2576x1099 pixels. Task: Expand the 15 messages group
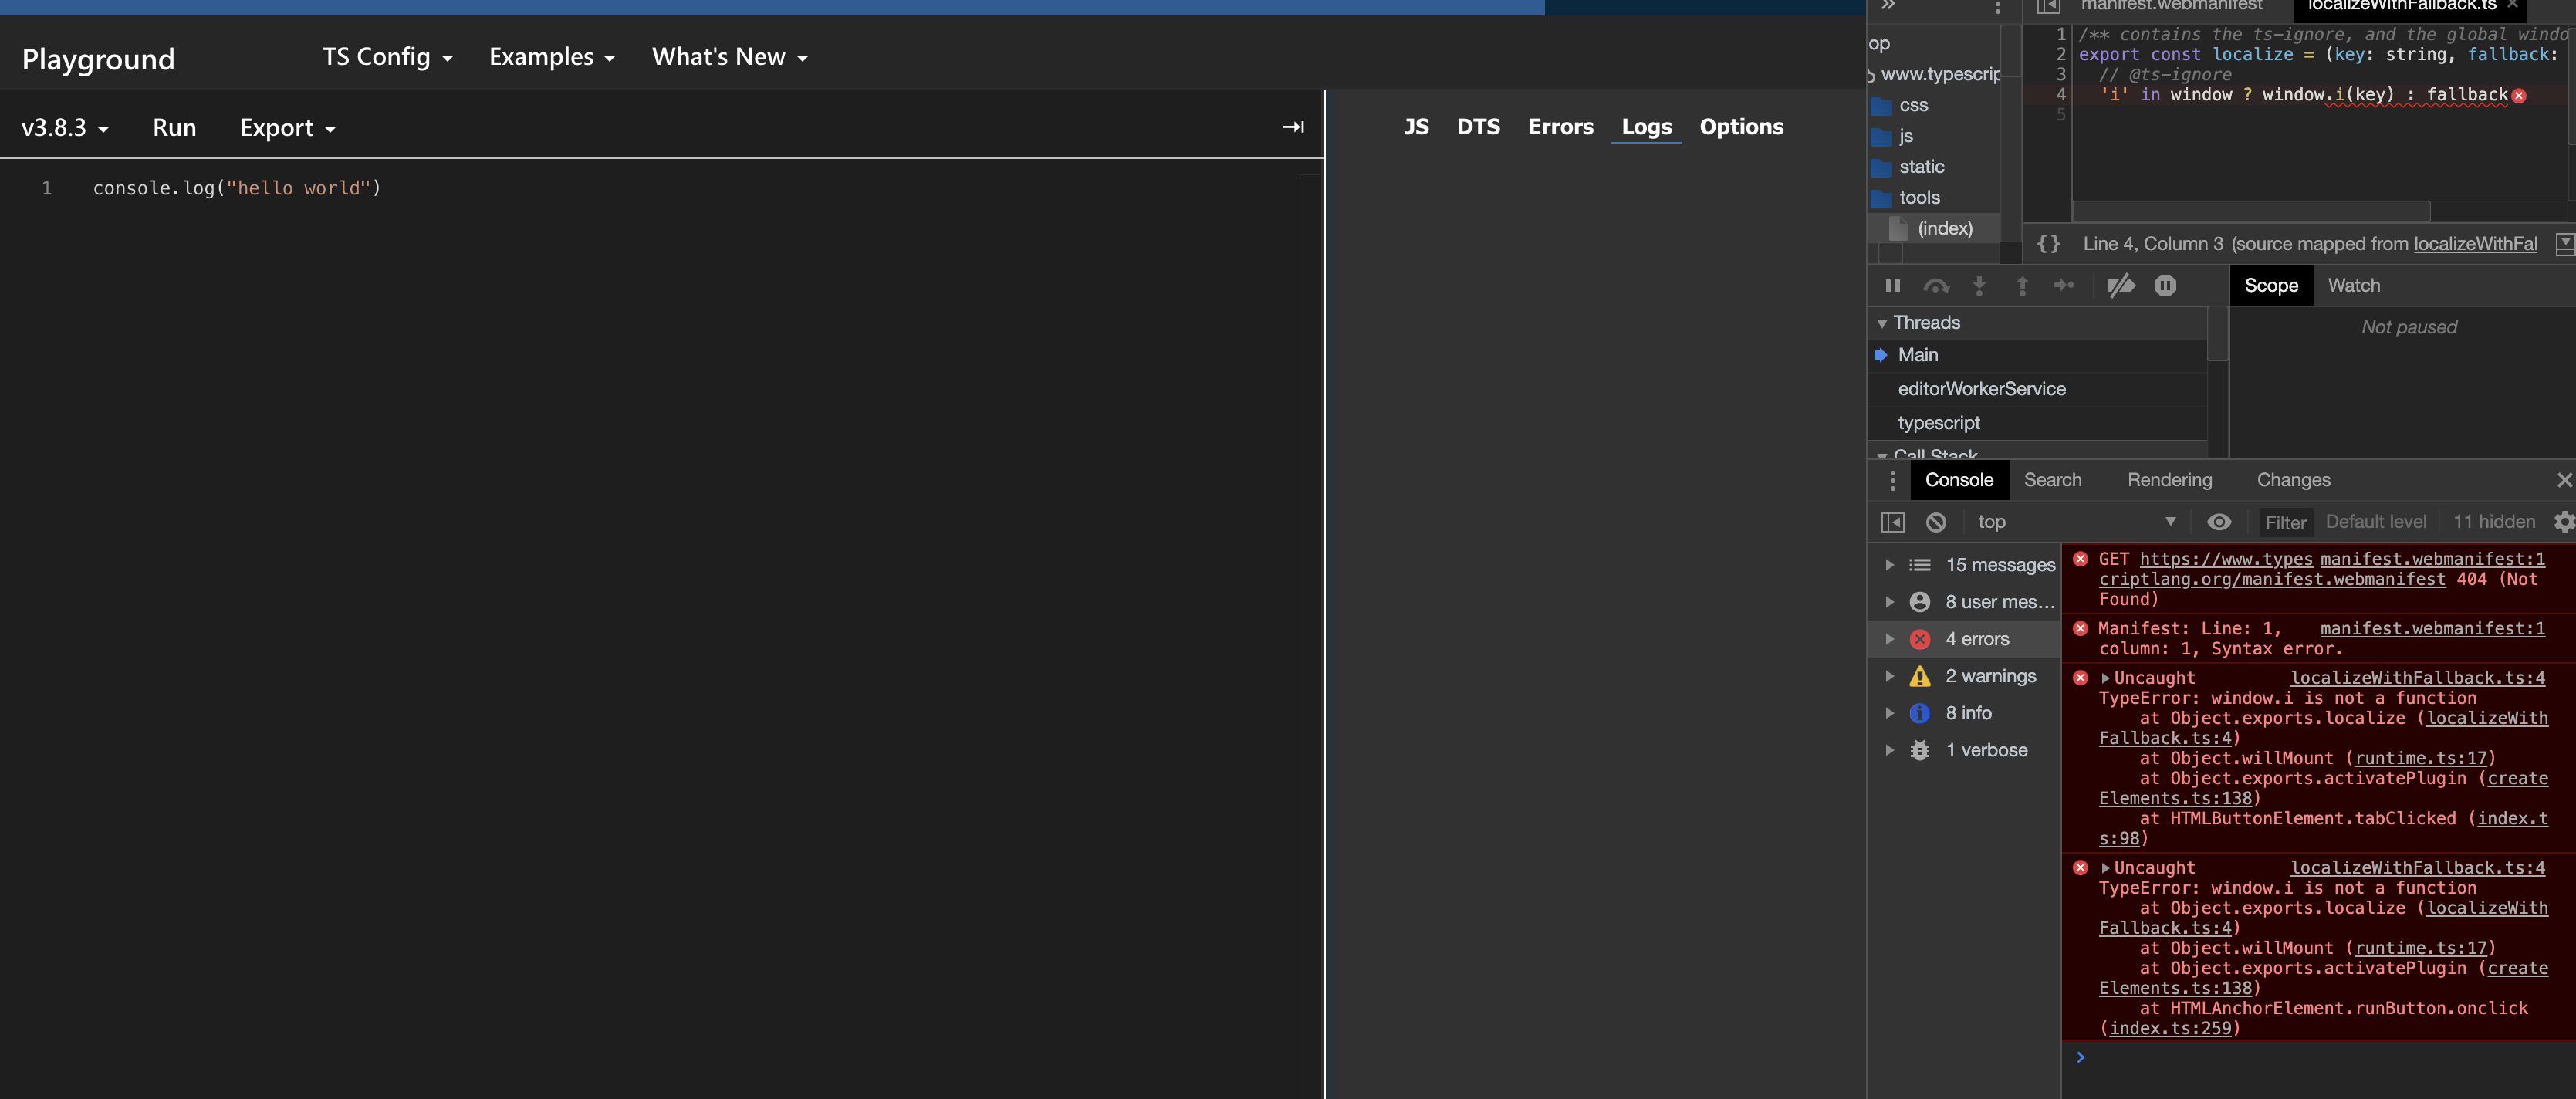tap(1890, 564)
